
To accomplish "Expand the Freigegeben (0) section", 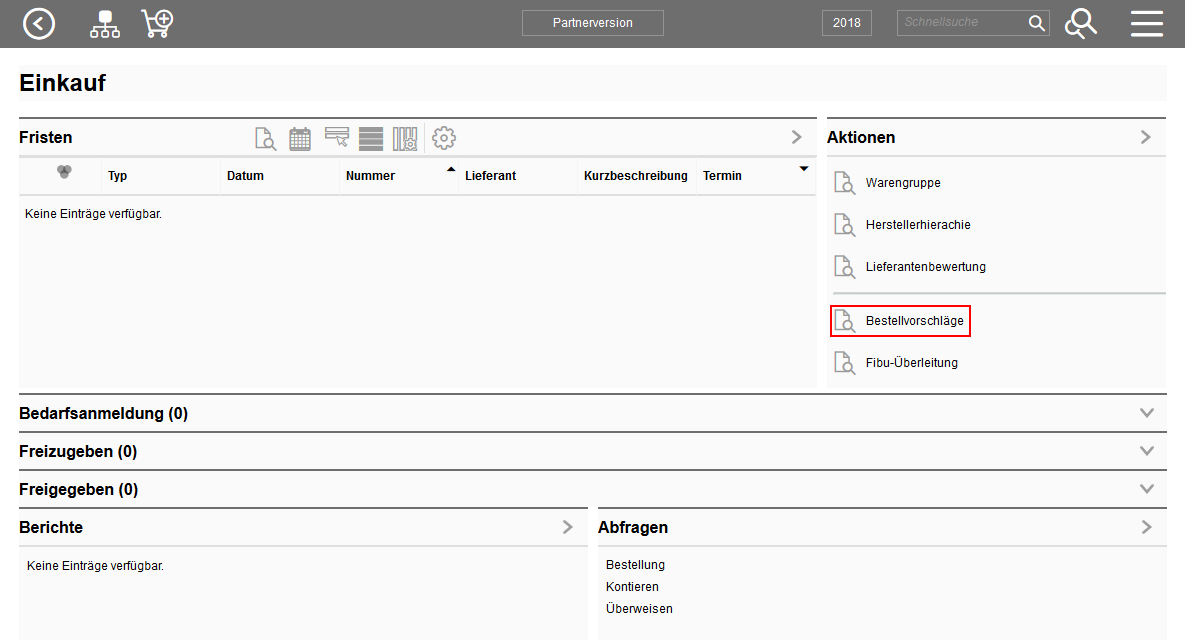I will tap(1146, 489).
